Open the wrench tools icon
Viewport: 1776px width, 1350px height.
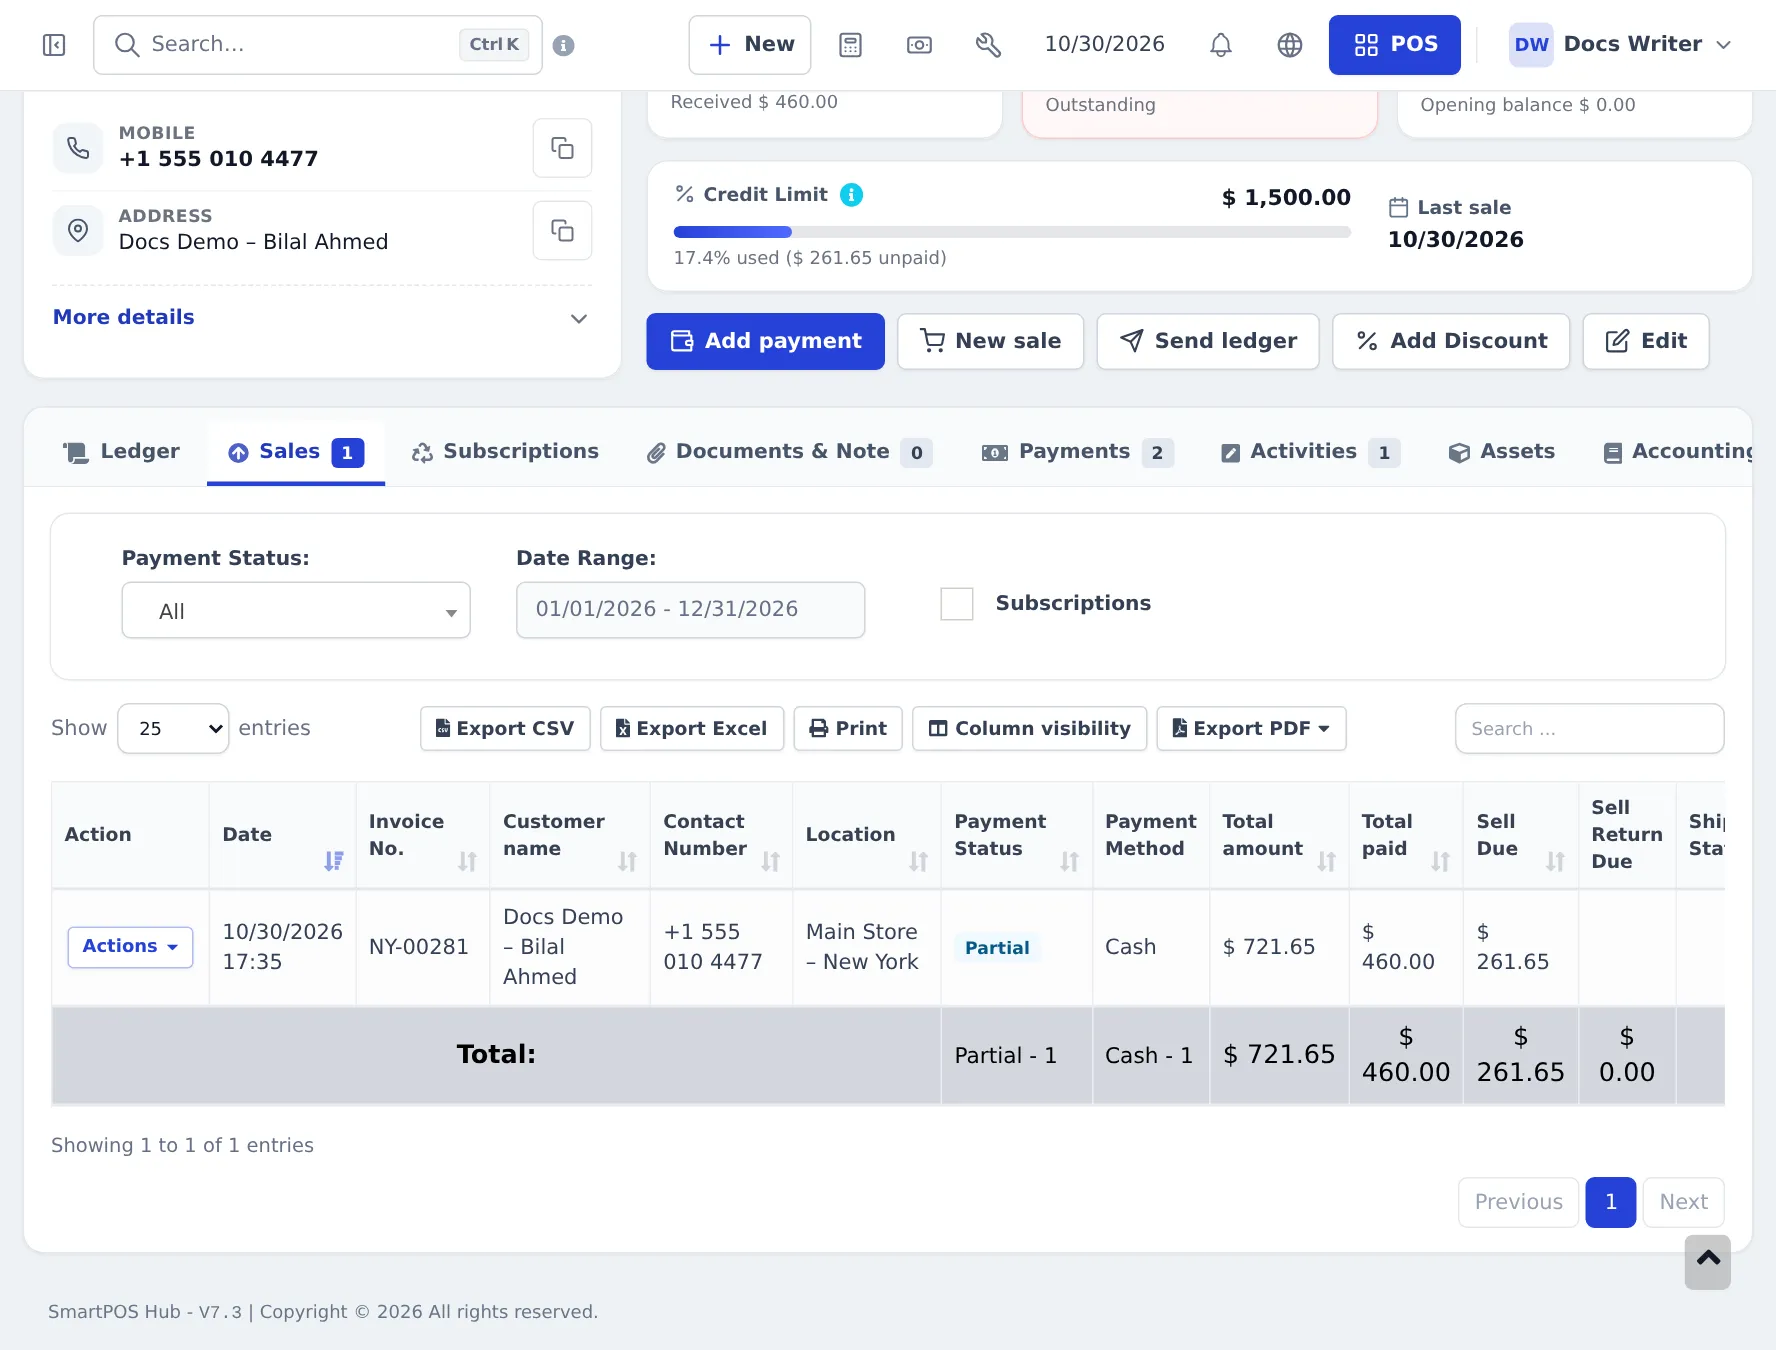[x=988, y=45]
